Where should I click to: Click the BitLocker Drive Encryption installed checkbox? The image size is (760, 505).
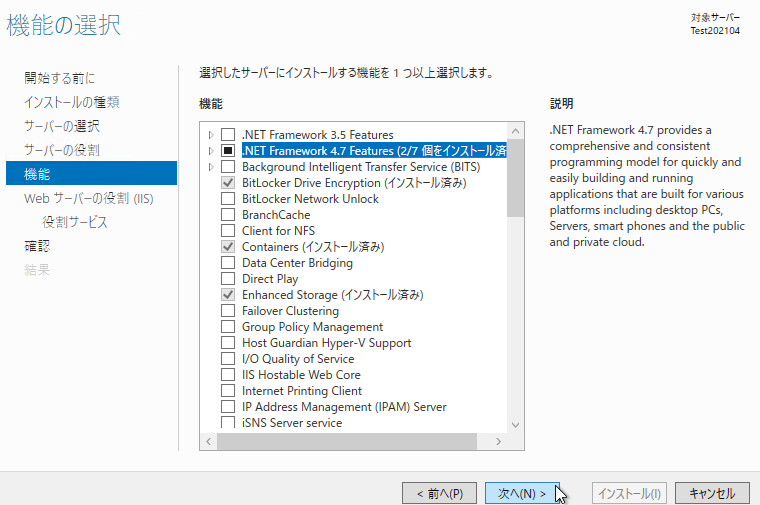point(228,182)
